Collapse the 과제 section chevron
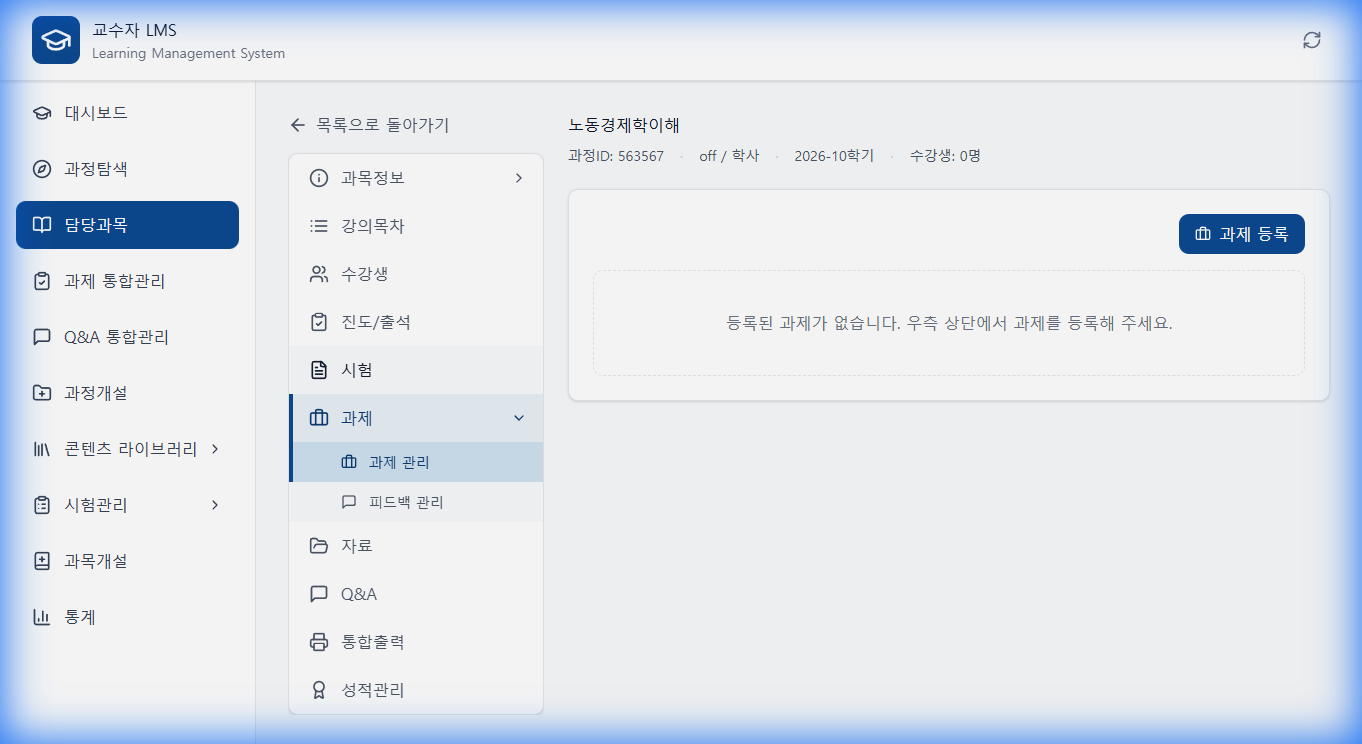1362x744 pixels. [519, 418]
